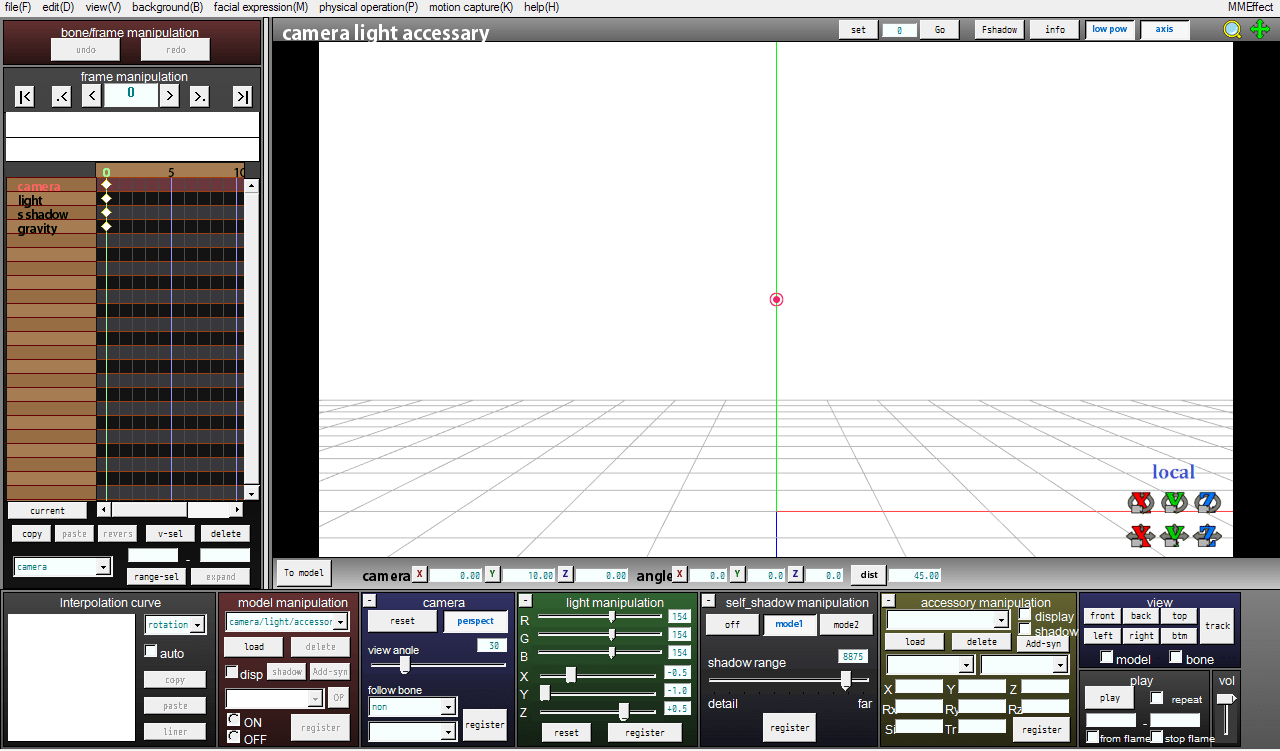Click the Fshadow button above the viewport
The width and height of the screenshot is (1280, 751).
(998, 29)
